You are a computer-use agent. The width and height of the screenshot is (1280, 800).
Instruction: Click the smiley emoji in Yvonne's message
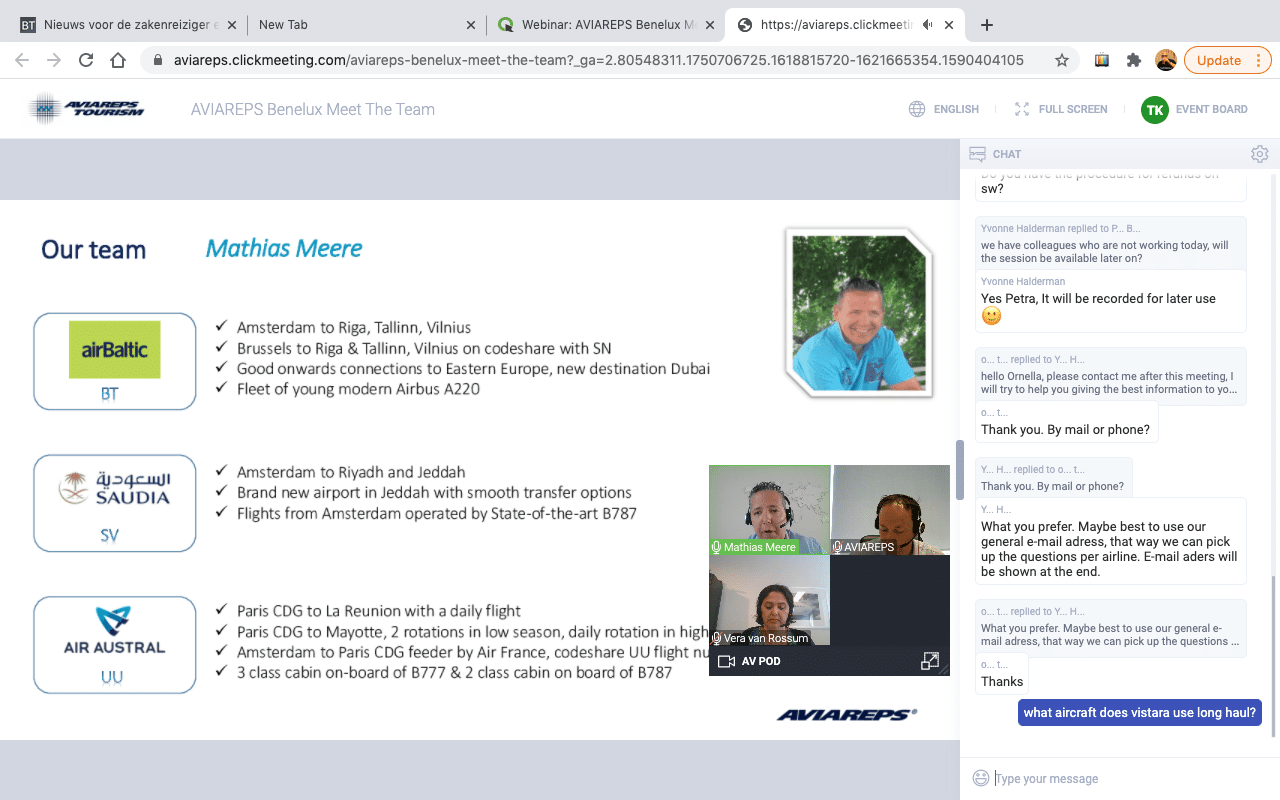(x=991, y=316)
